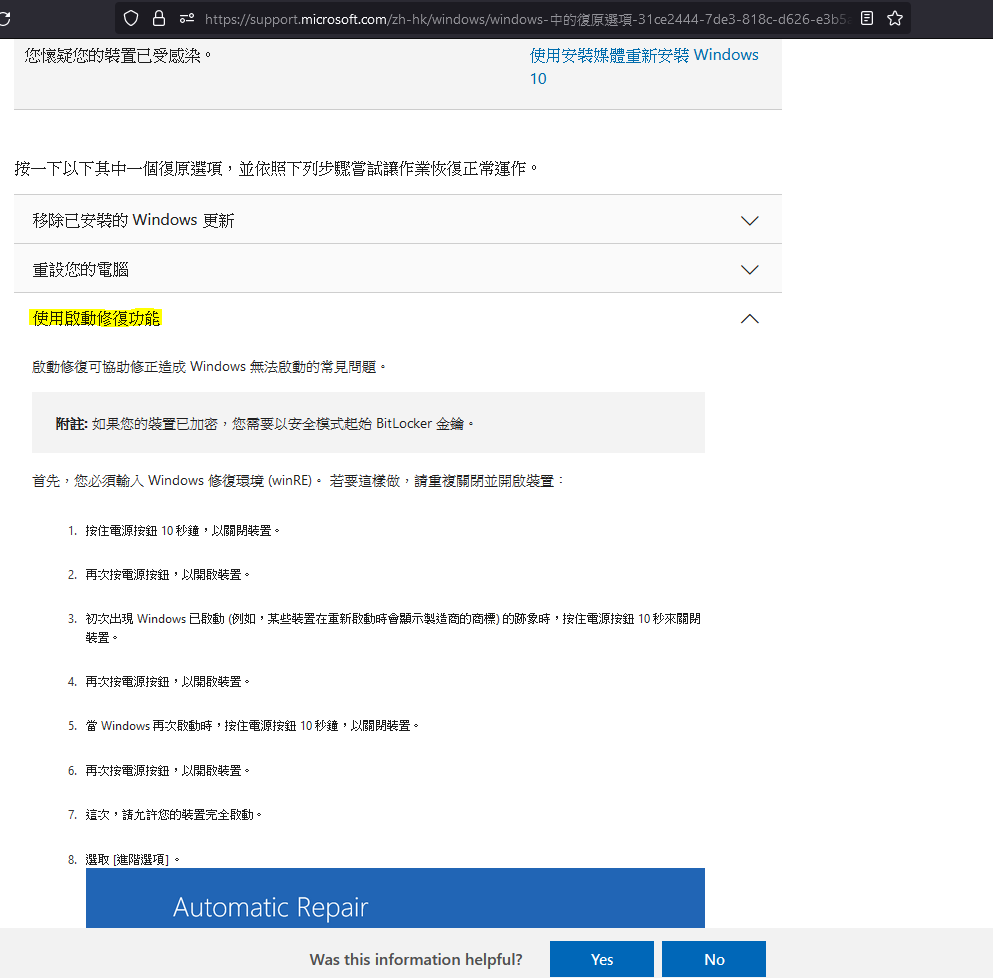Click the text 您懷疑您的裝置已受感染
993x978 pixels.
pyautogui.click(x=118, y=56)
